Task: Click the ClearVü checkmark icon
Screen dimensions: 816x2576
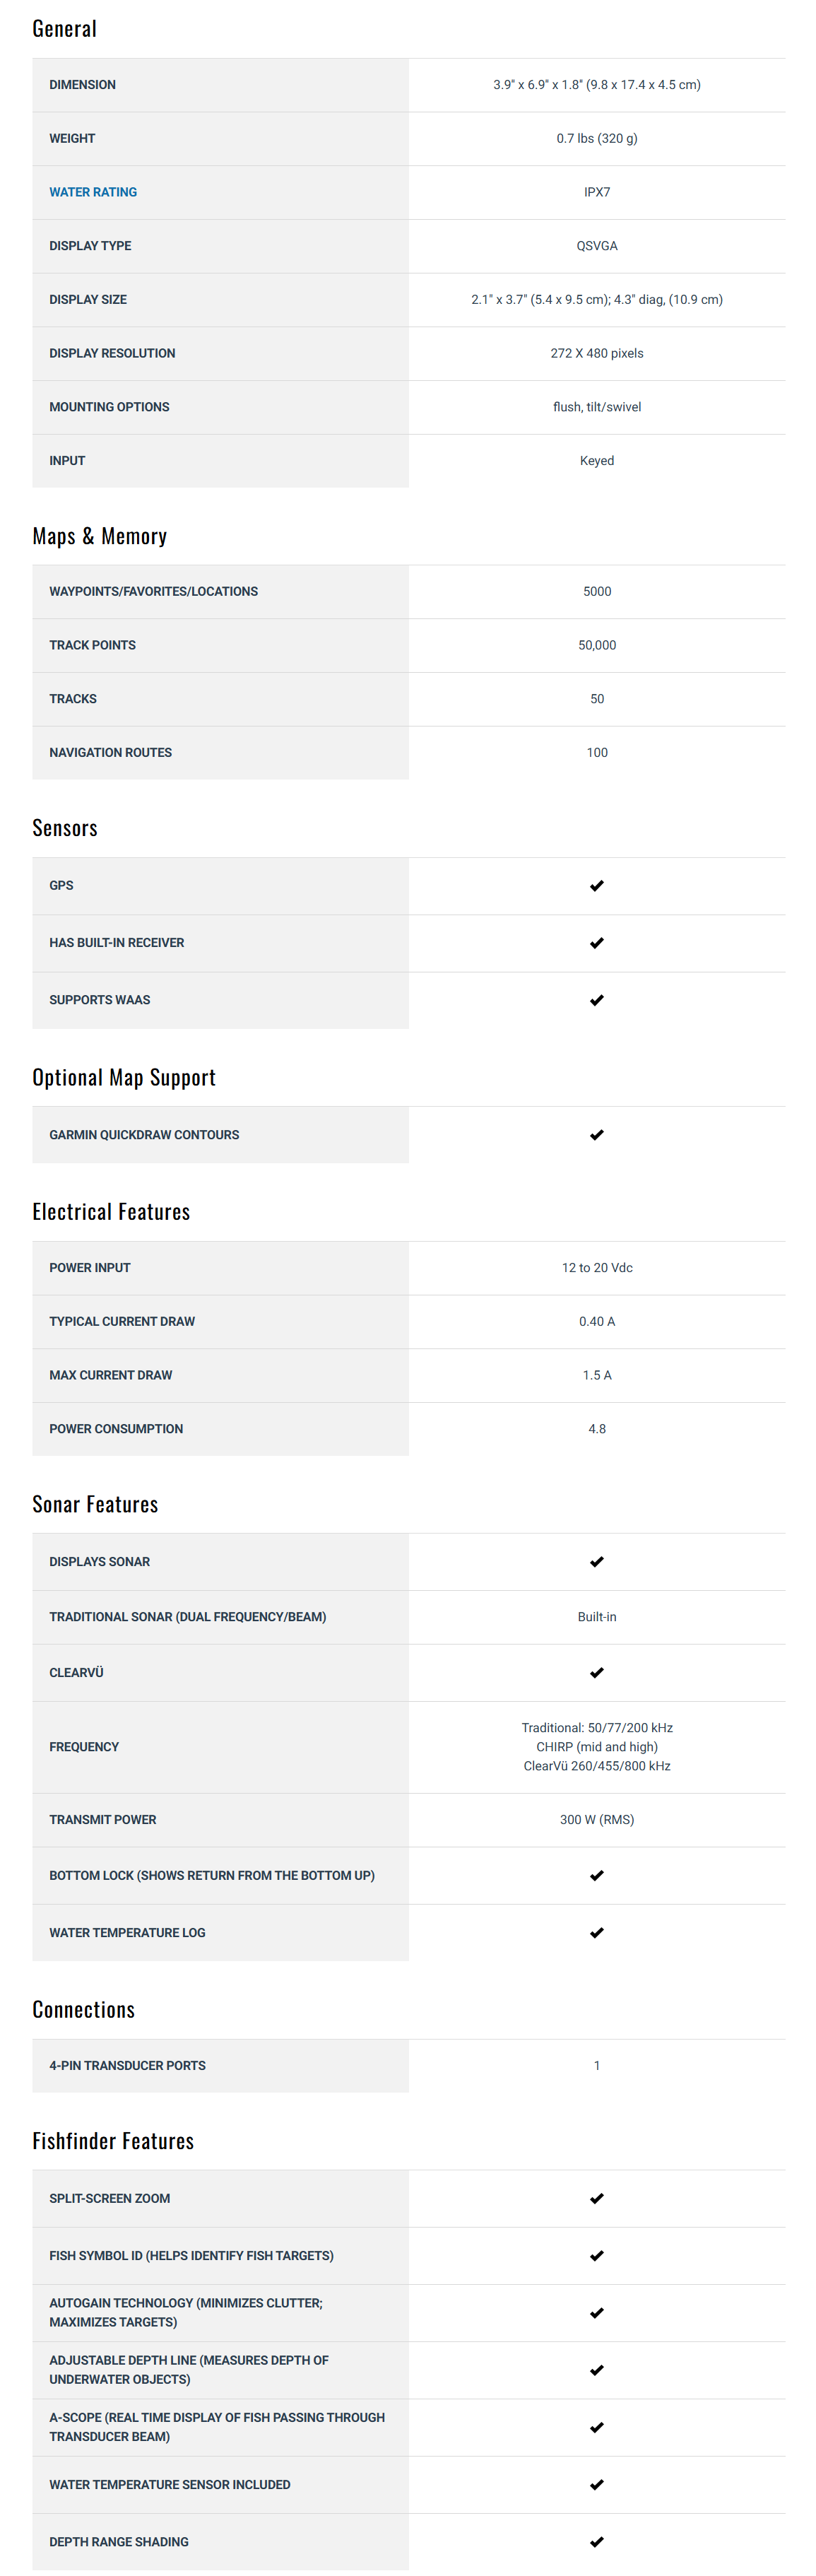Action: pos(597,1672)
